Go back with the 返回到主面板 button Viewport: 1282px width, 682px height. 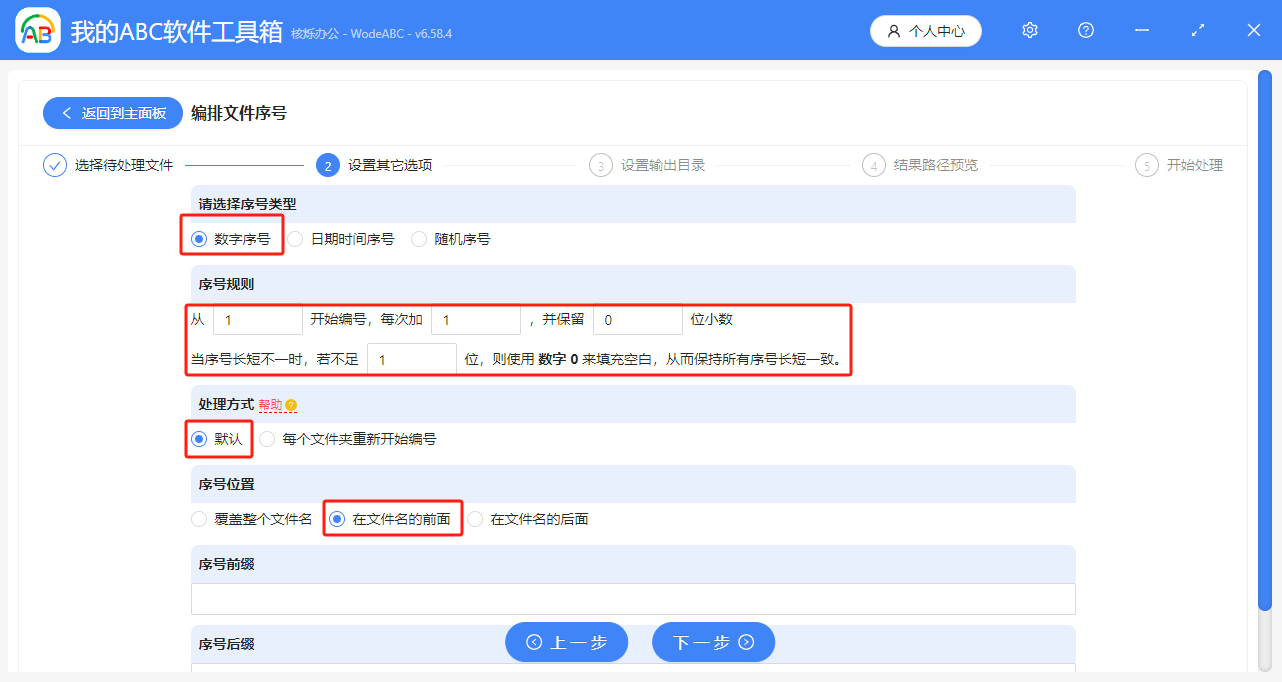[x=112, y=113]
